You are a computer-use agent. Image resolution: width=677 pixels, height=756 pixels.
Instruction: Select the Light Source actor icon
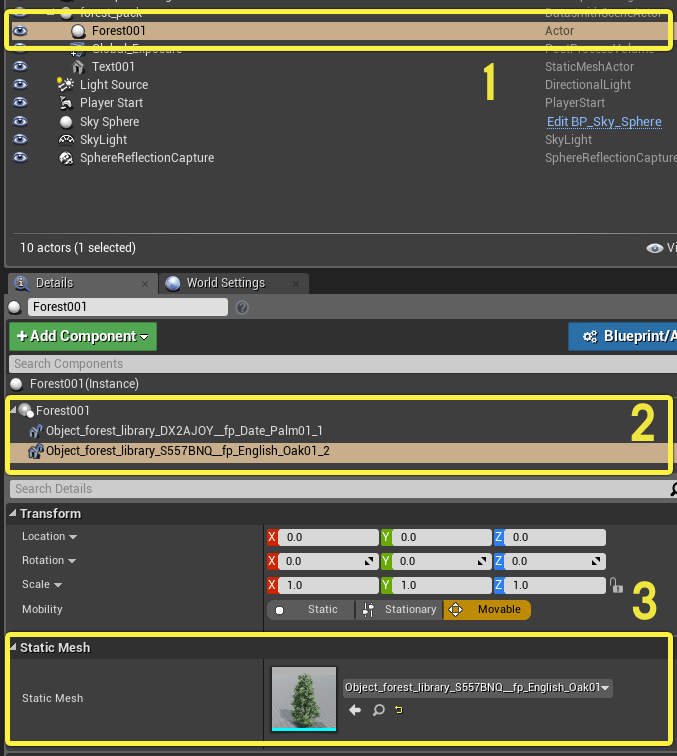pos(65,84)
